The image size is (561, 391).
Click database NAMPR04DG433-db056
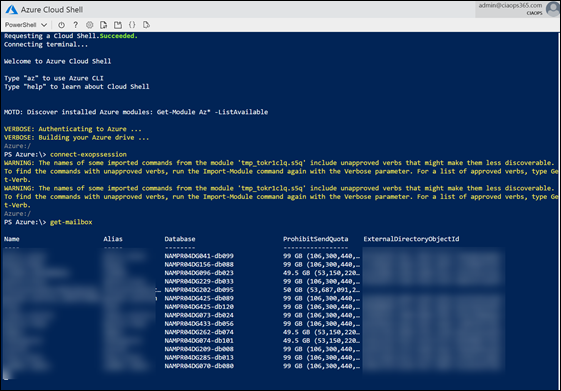[x=199, y=324]
